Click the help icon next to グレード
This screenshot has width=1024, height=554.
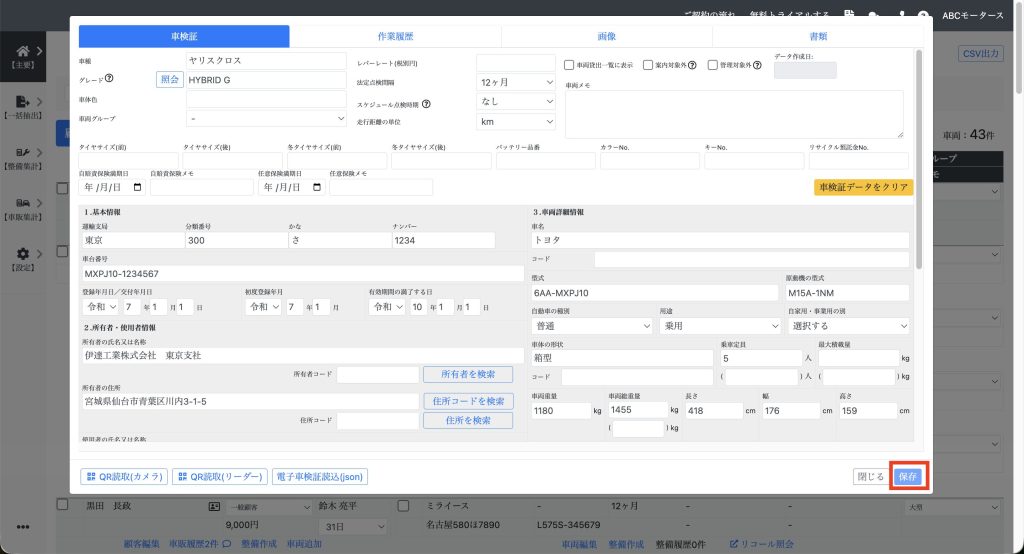point(109,79)
